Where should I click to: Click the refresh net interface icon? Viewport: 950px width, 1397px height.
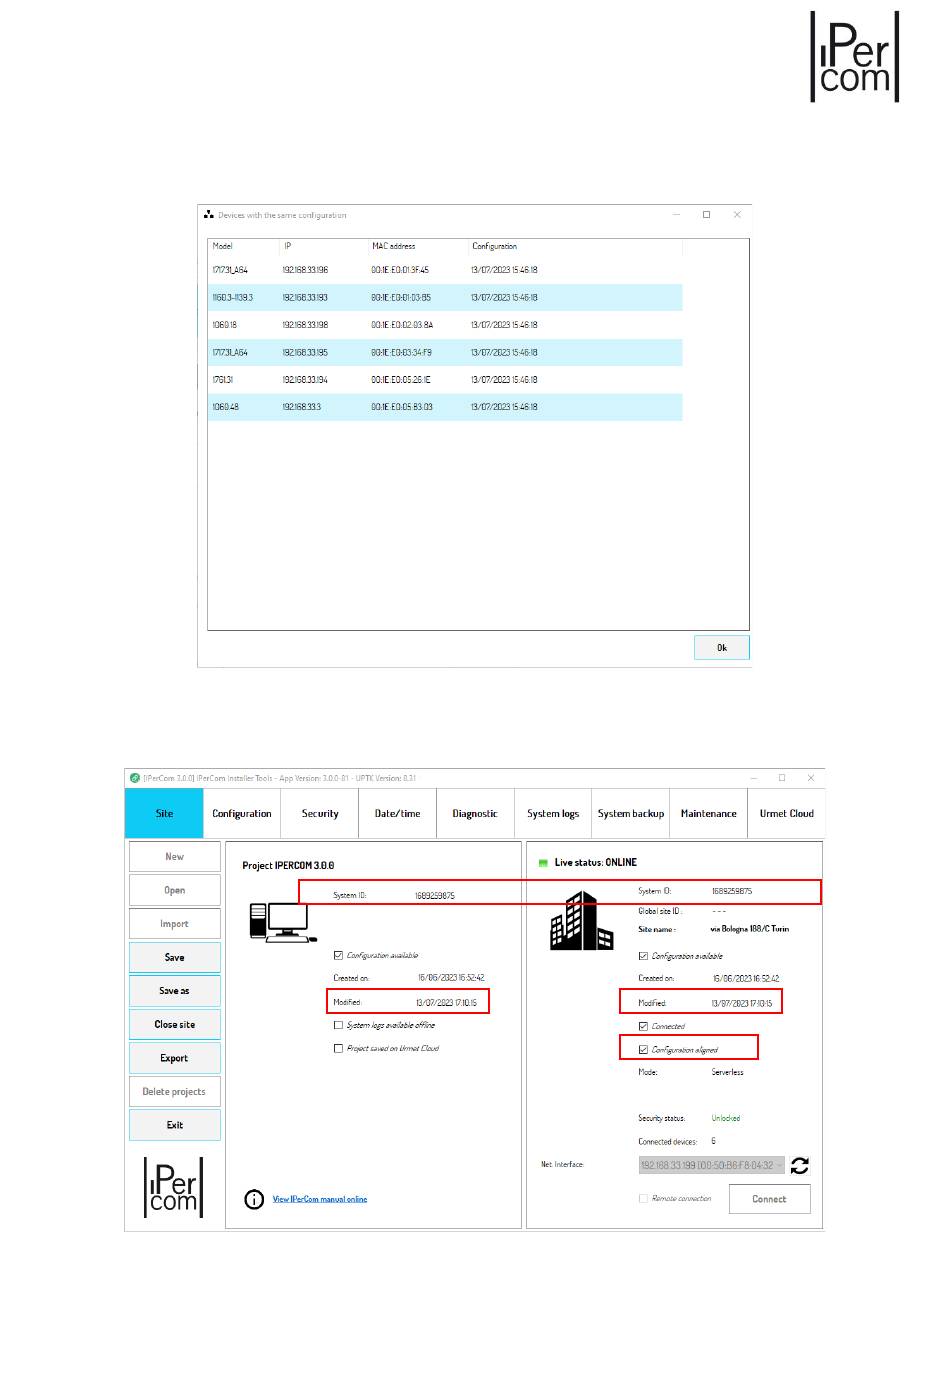[x=800, y=1165]
